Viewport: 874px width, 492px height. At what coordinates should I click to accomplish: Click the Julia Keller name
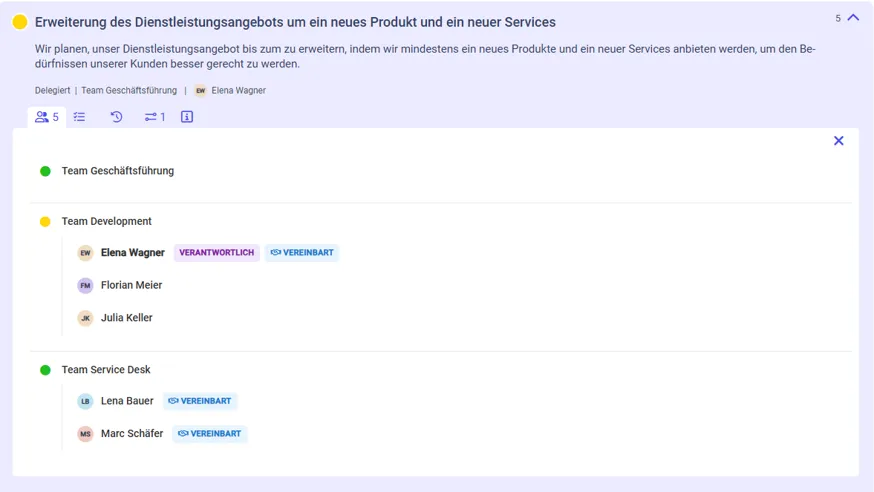[127, 318]
